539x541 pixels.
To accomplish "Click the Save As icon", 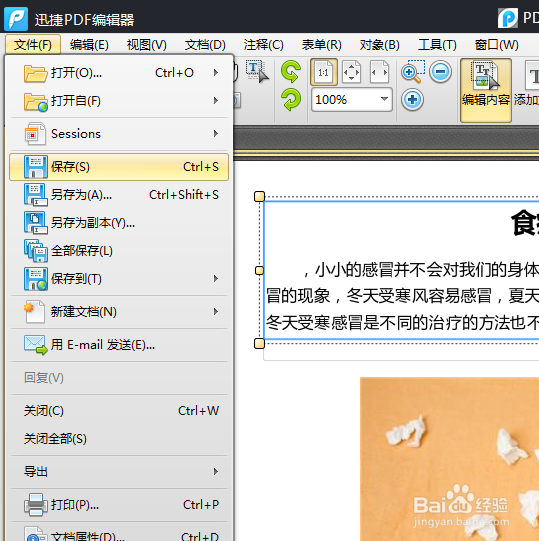I will pyautogui.click(x=36, y=195).
